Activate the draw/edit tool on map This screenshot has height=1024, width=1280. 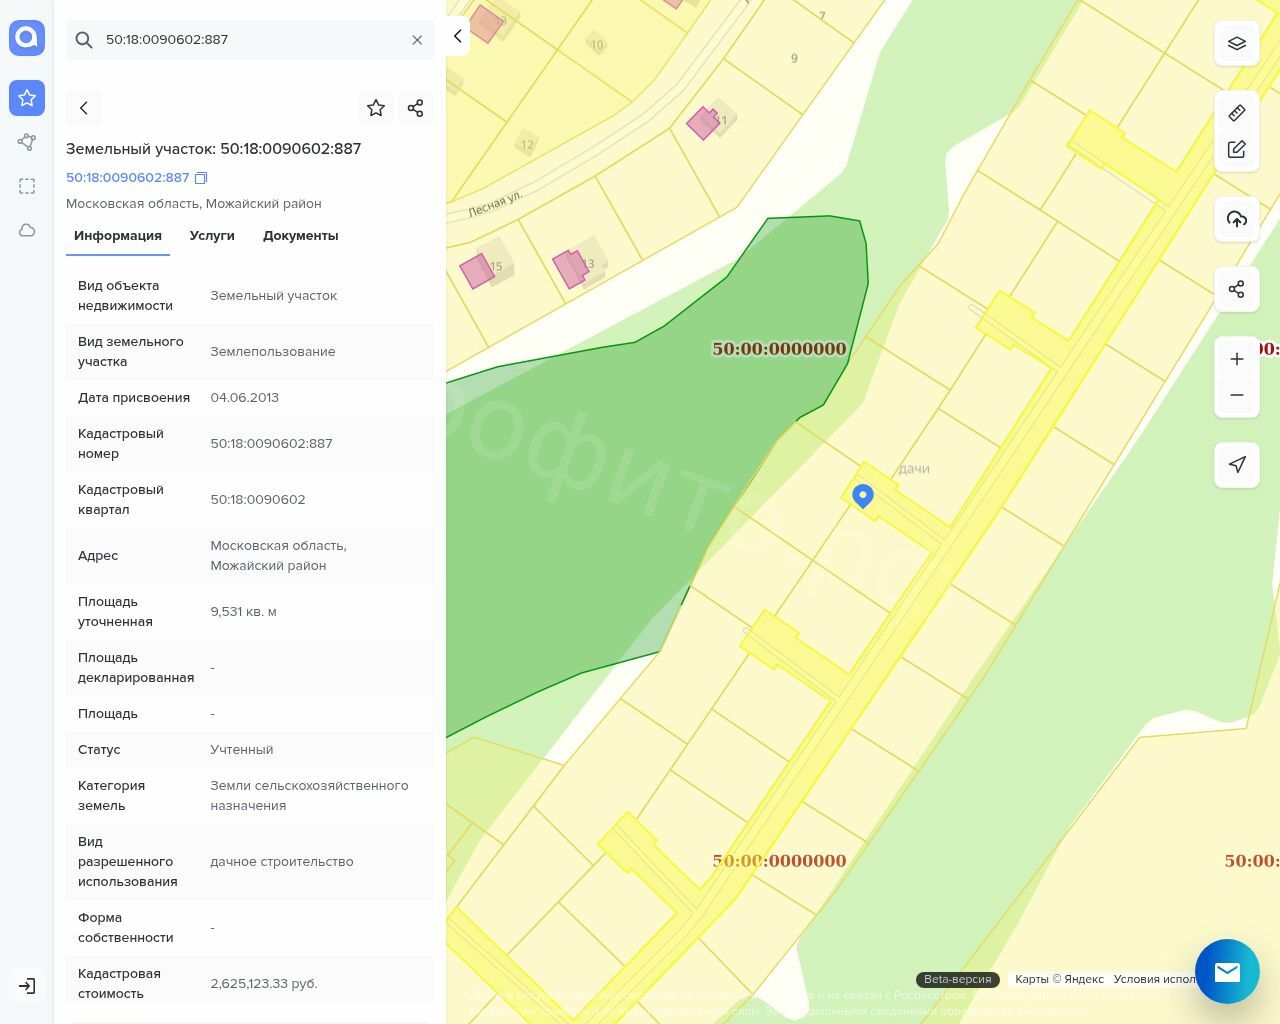pyautogui.click(x=1236, y=149)
